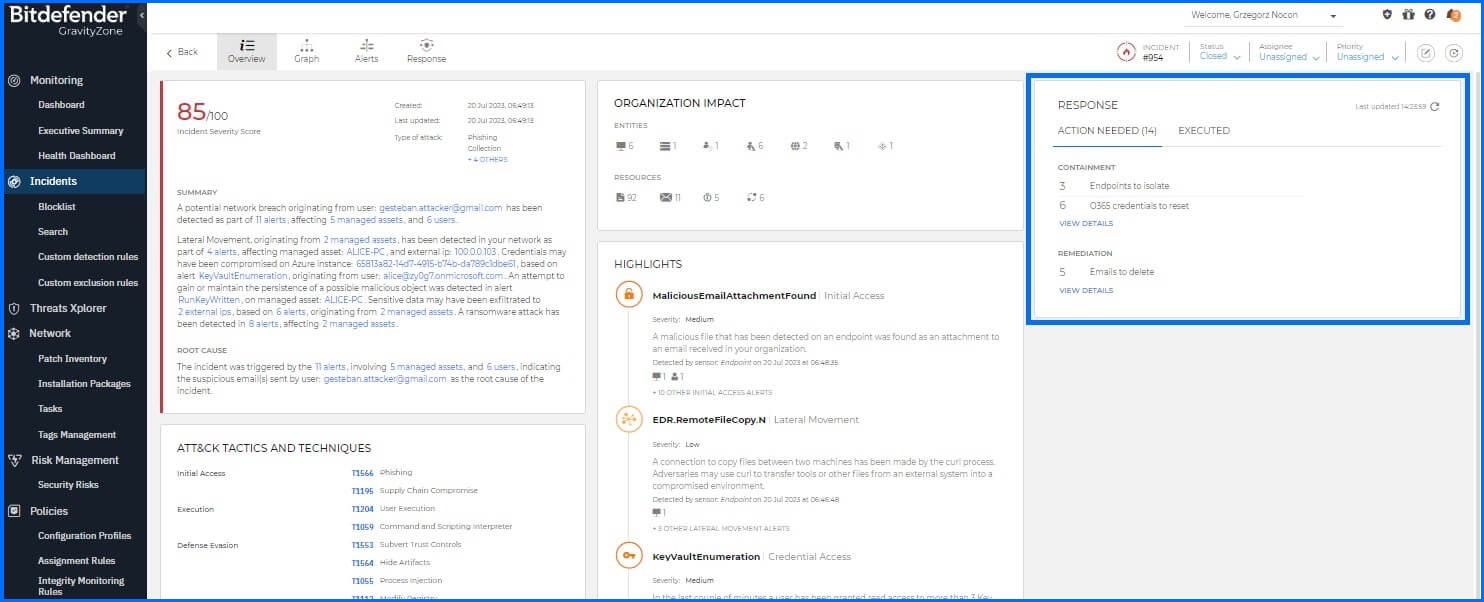The width and height of the screenshot is (1484, 602).
Task: Switch to the Overview tab
Action: [247, 51]
